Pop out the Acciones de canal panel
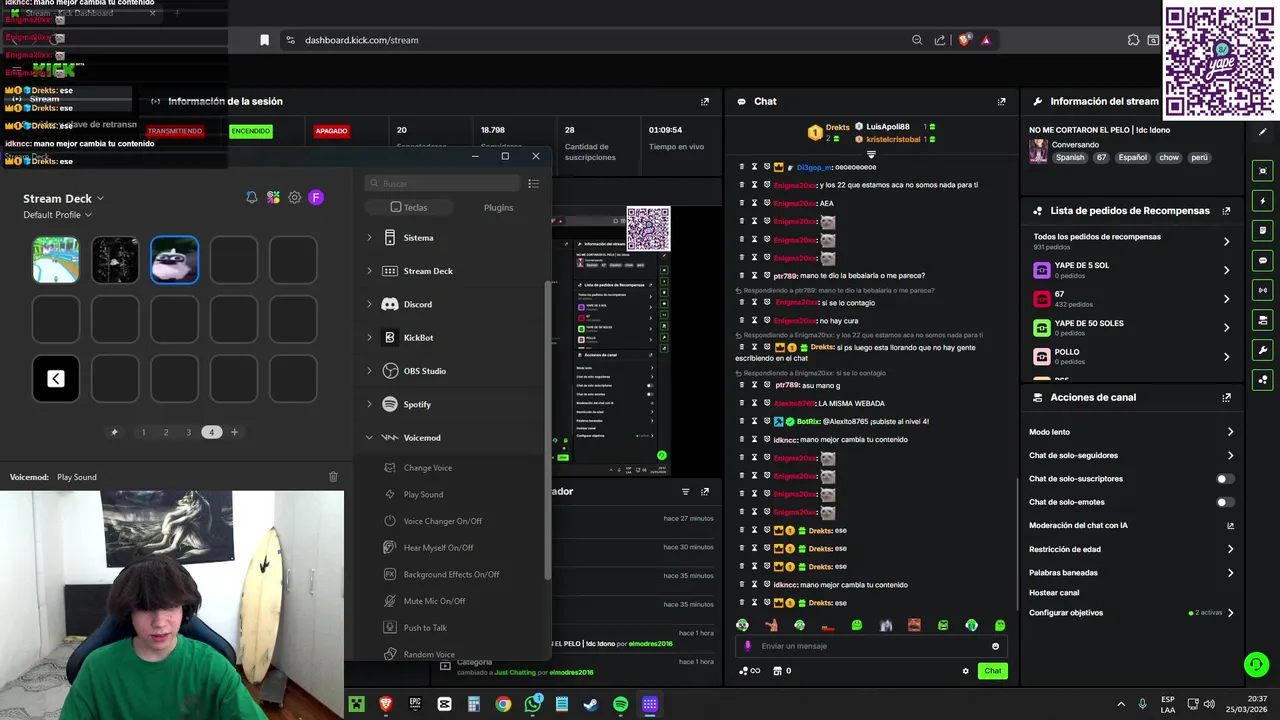The height and width of the screenshot is (720, 1280). tap(1226, 397)
